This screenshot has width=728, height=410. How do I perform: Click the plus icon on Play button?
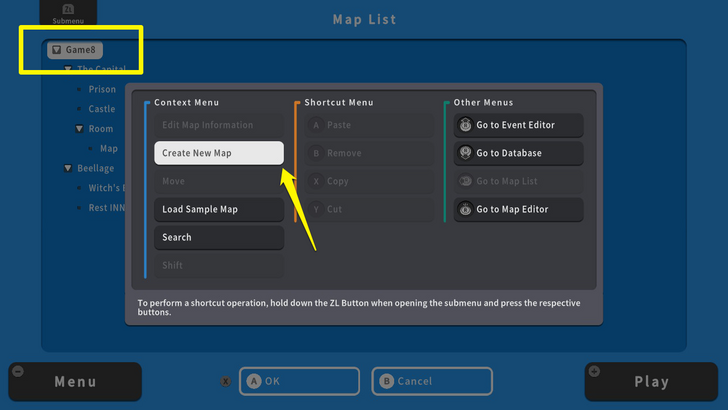point(594,371)
